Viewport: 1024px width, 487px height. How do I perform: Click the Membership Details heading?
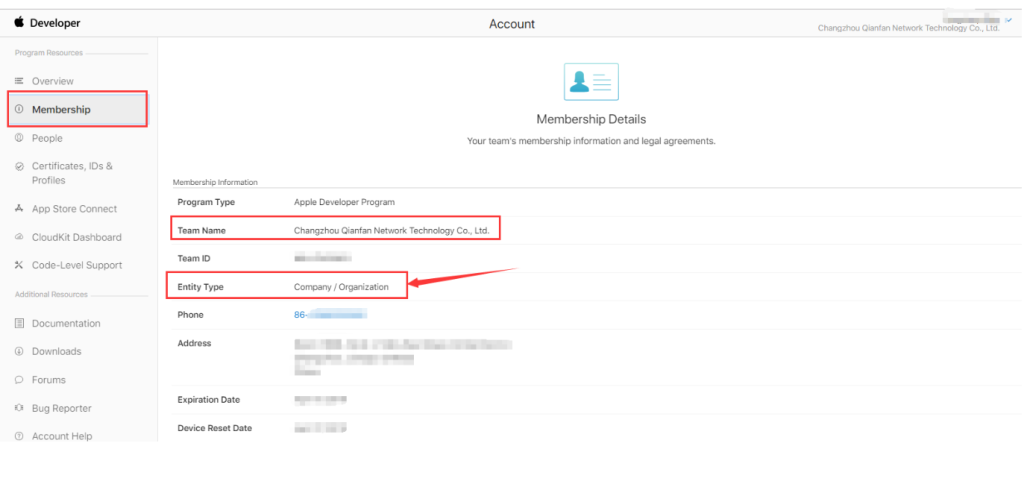(x=591, y=119)
